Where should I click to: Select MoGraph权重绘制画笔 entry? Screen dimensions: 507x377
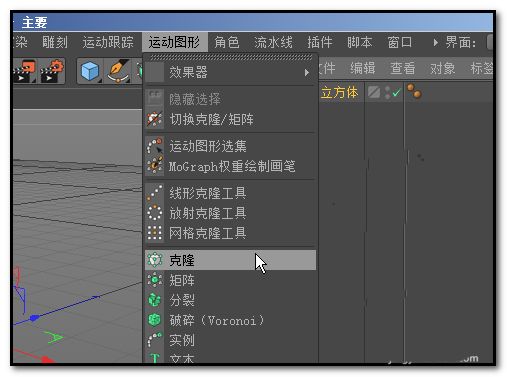click(x=230, y=166)
